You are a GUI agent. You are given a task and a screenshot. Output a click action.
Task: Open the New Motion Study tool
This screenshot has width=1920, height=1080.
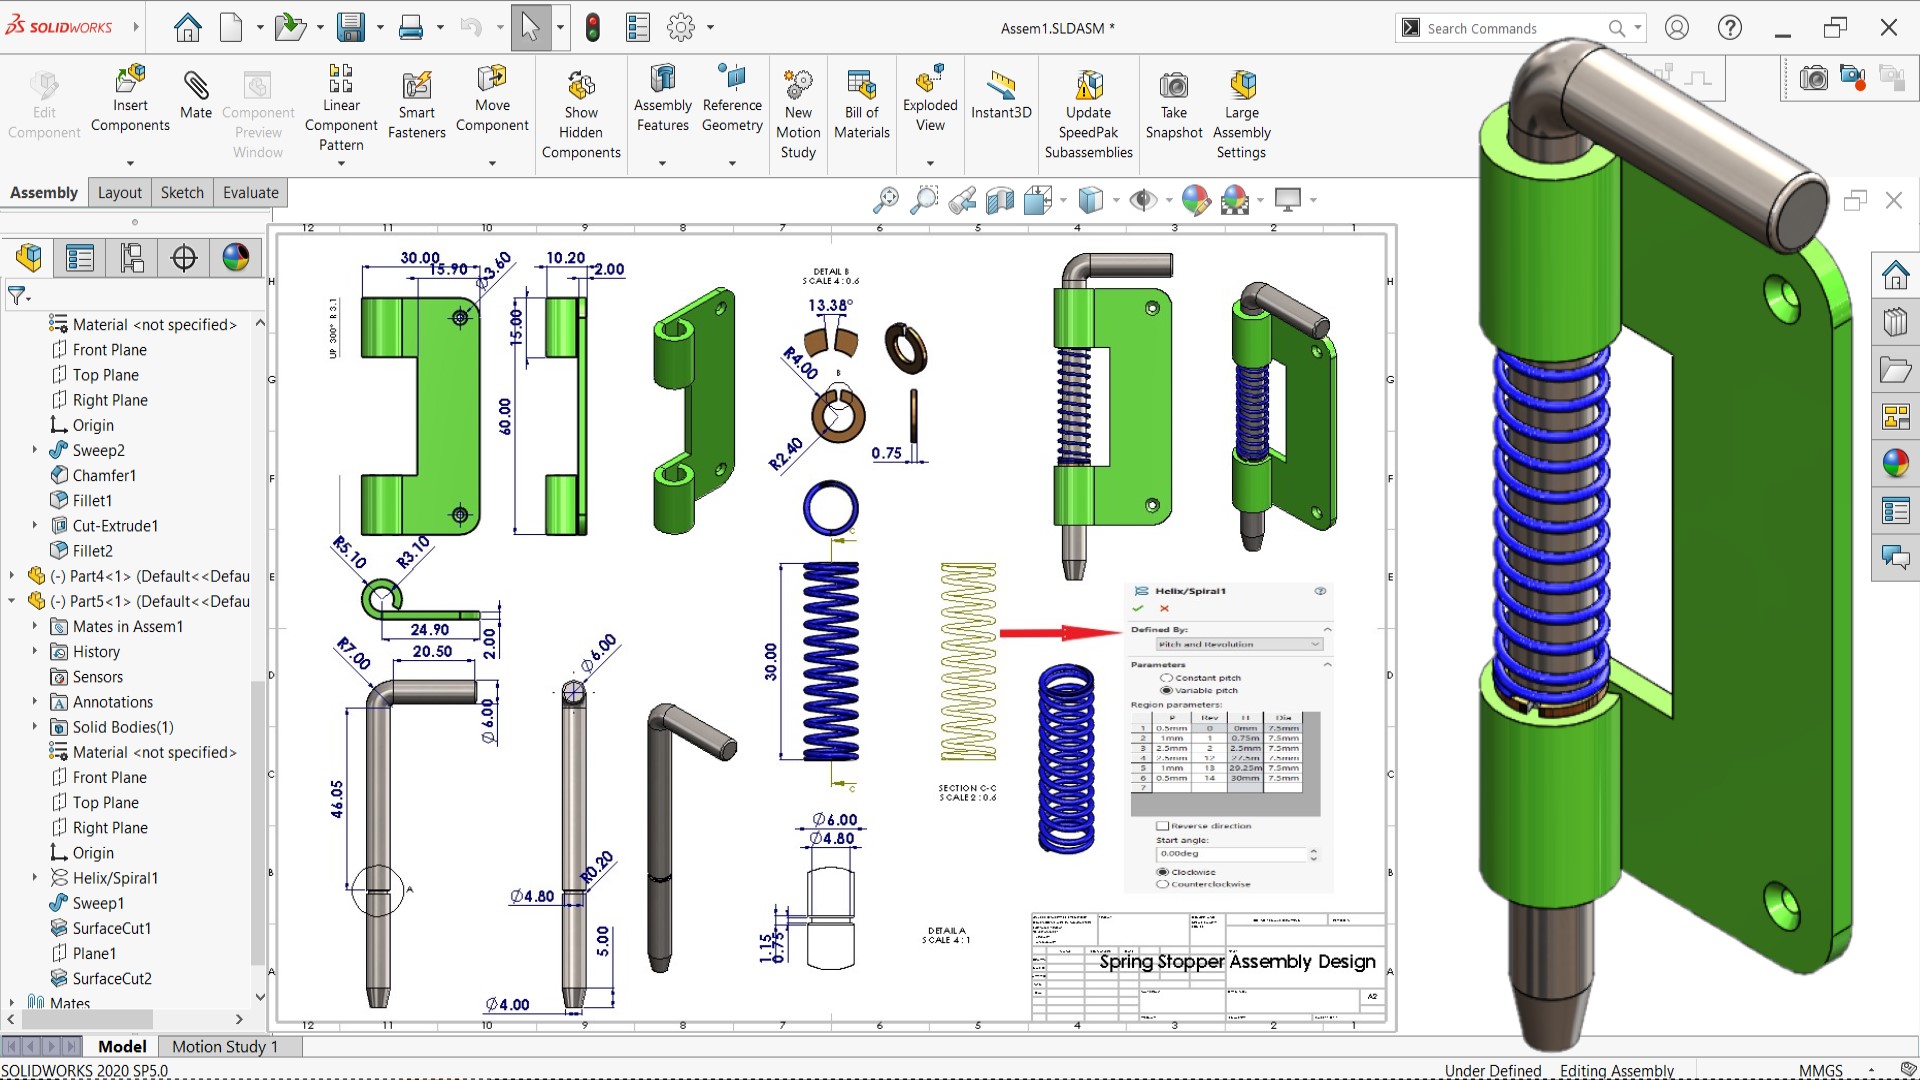coord(798,87)
